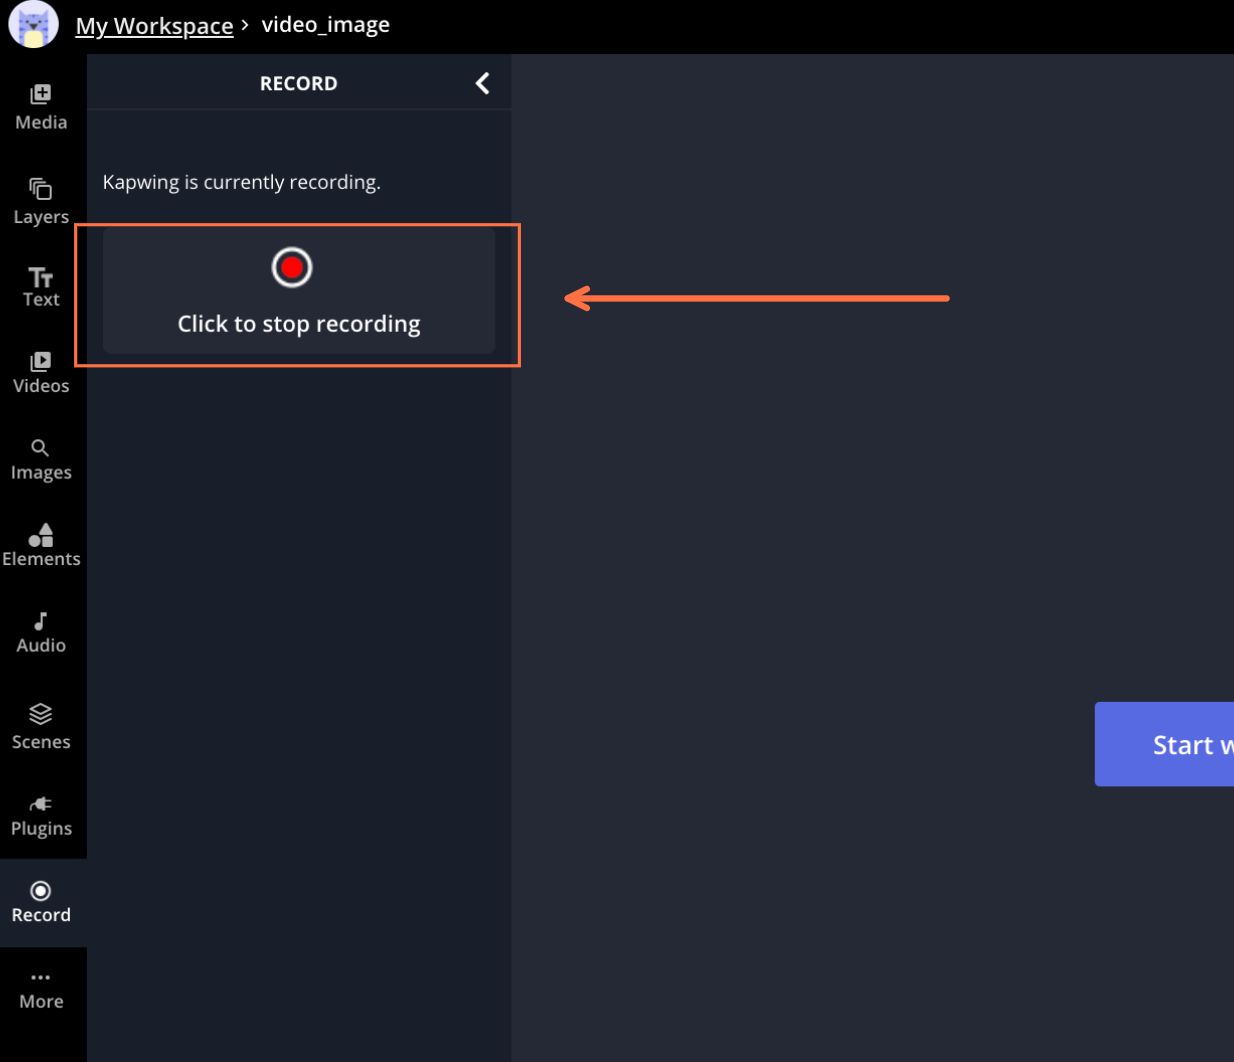This screenshot has width=1234, height=1062.
Task: Click the Kapwing cat logo avatar
Action: click(33, 25)
